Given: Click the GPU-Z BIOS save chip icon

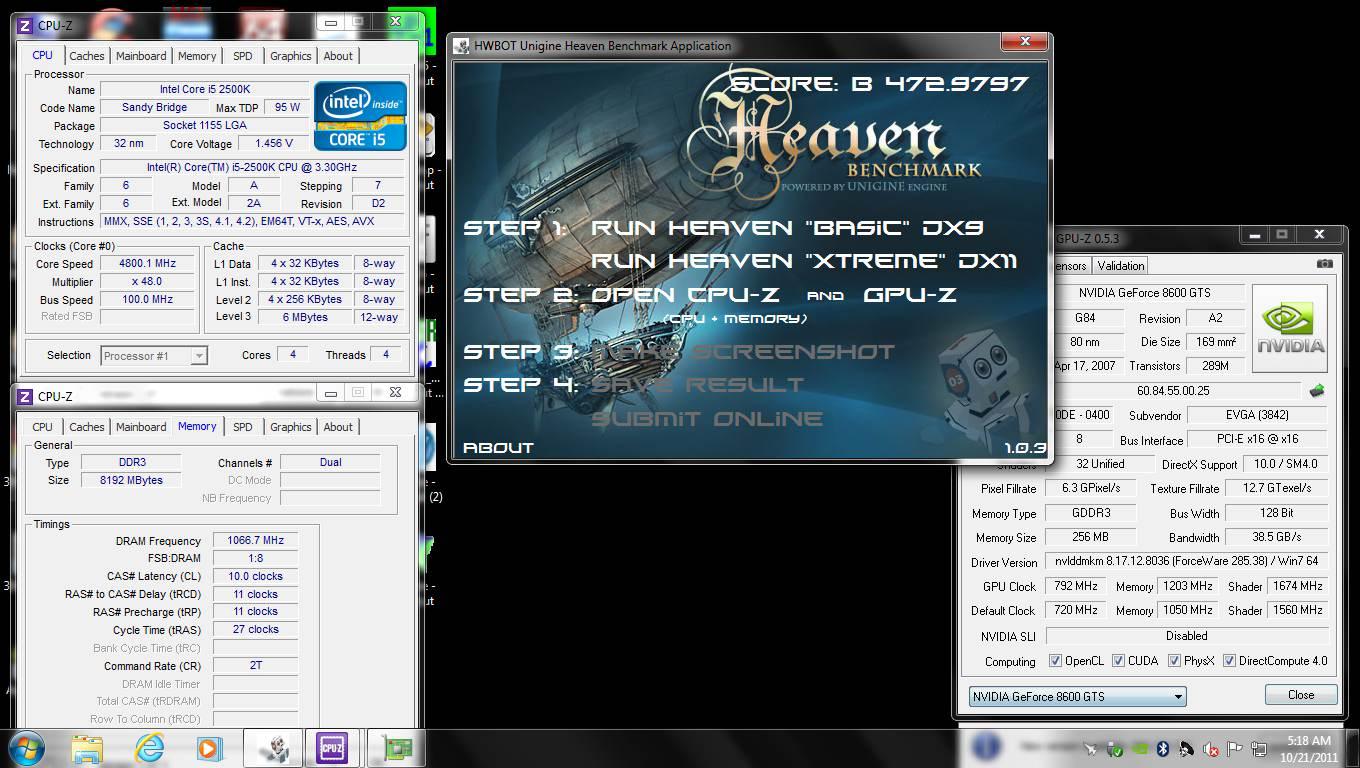Looking at the screenshot, I should 1316,391.
